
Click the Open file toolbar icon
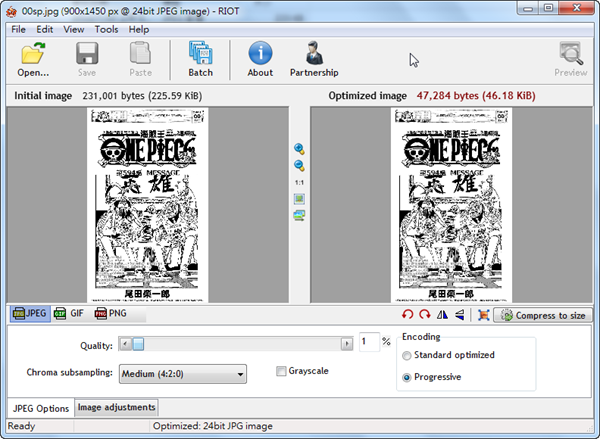tap(33, 59)
